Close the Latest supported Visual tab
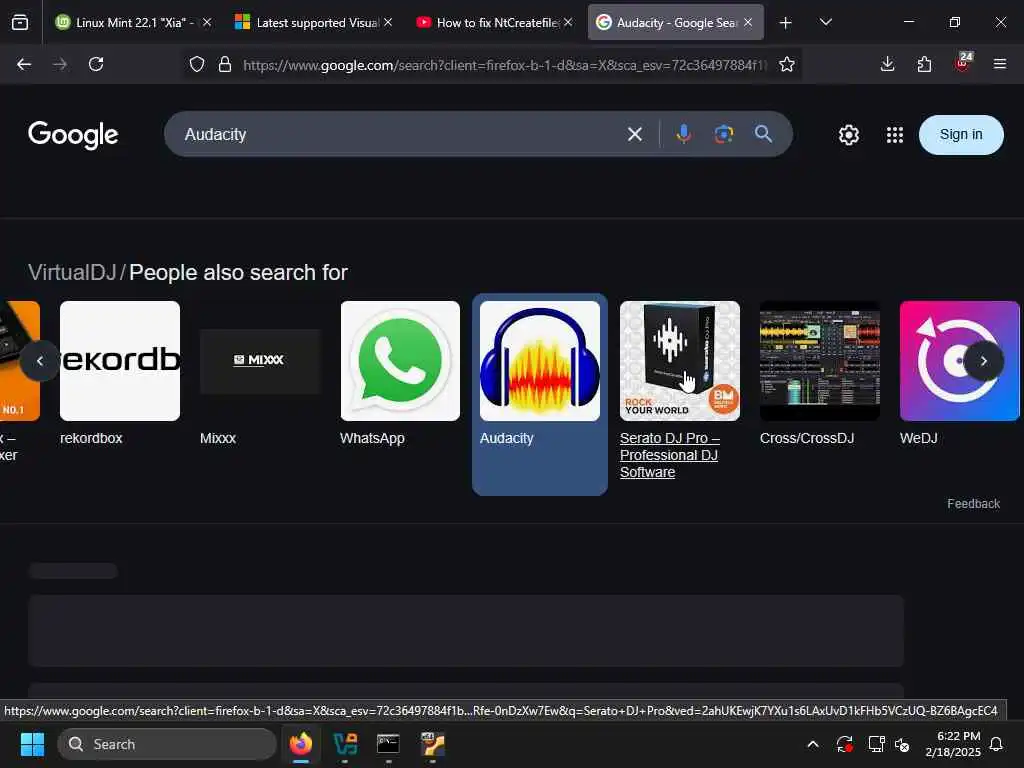1024x768 pixels. 388,22
